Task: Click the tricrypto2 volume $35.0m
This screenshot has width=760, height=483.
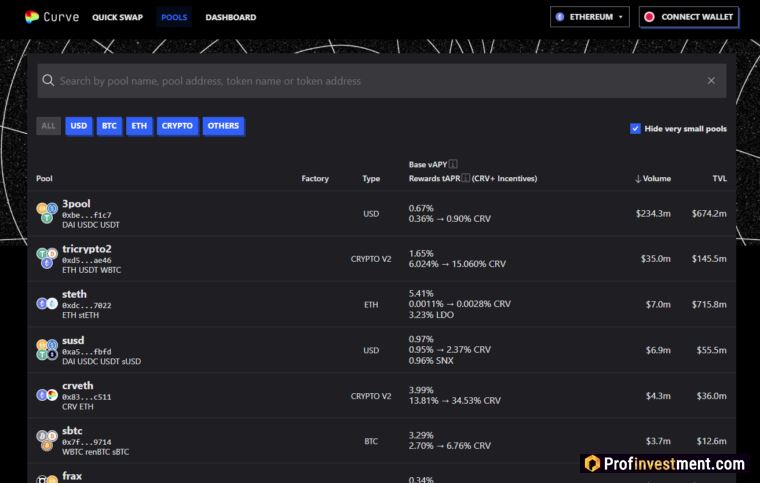Action: [x=656, y=259]
